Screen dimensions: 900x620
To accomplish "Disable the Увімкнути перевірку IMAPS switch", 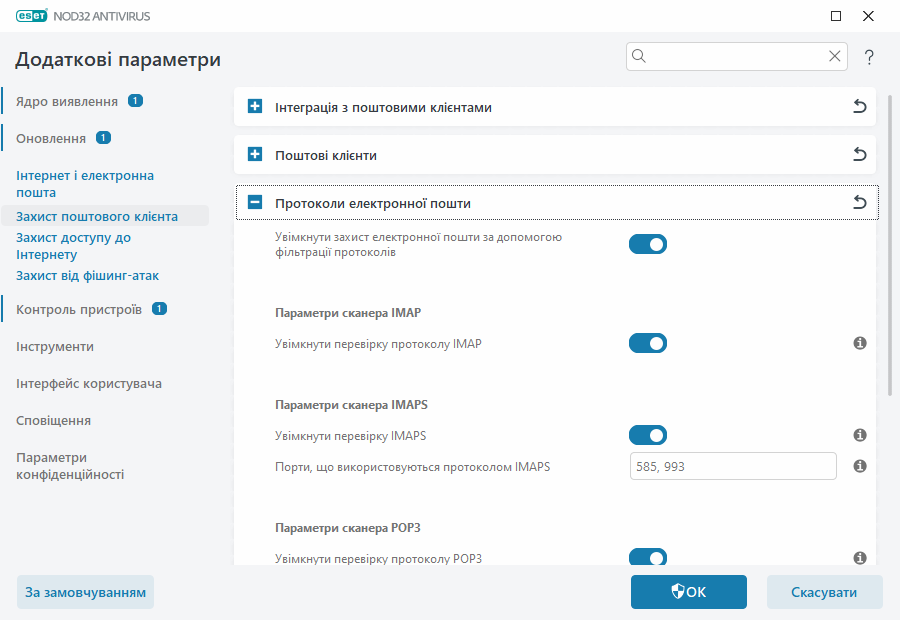I will tap(647, 435).
